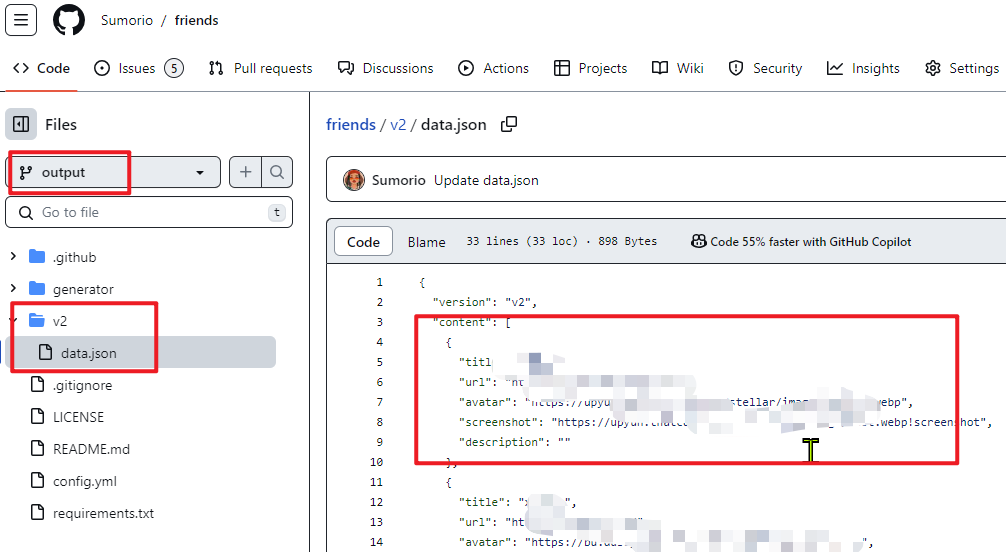Click the GitHub Octocat logo
1006x552 pixels.
(x=69, y=20)
